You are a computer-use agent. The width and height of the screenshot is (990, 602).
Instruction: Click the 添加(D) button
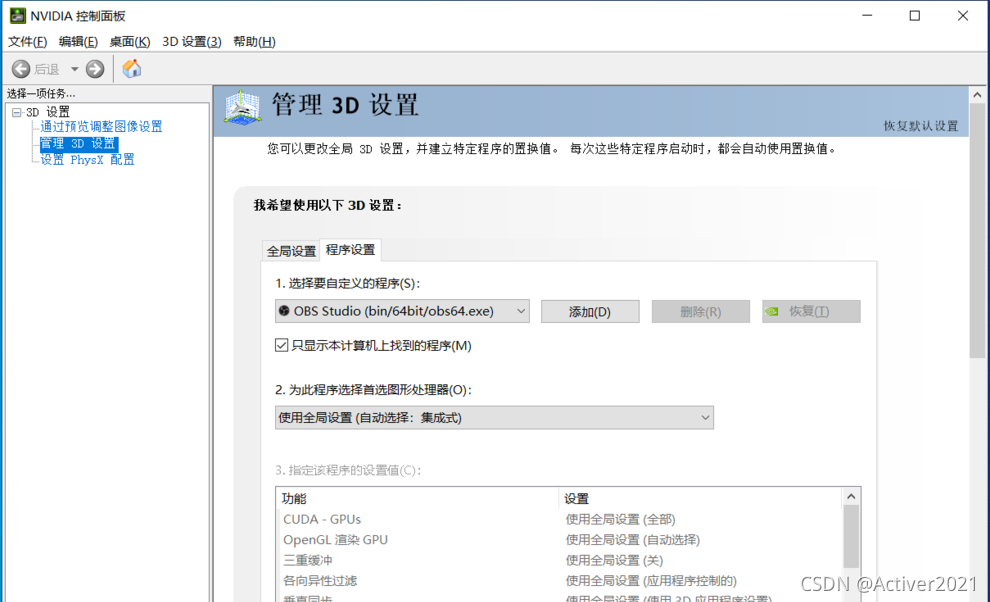(590, 311)
